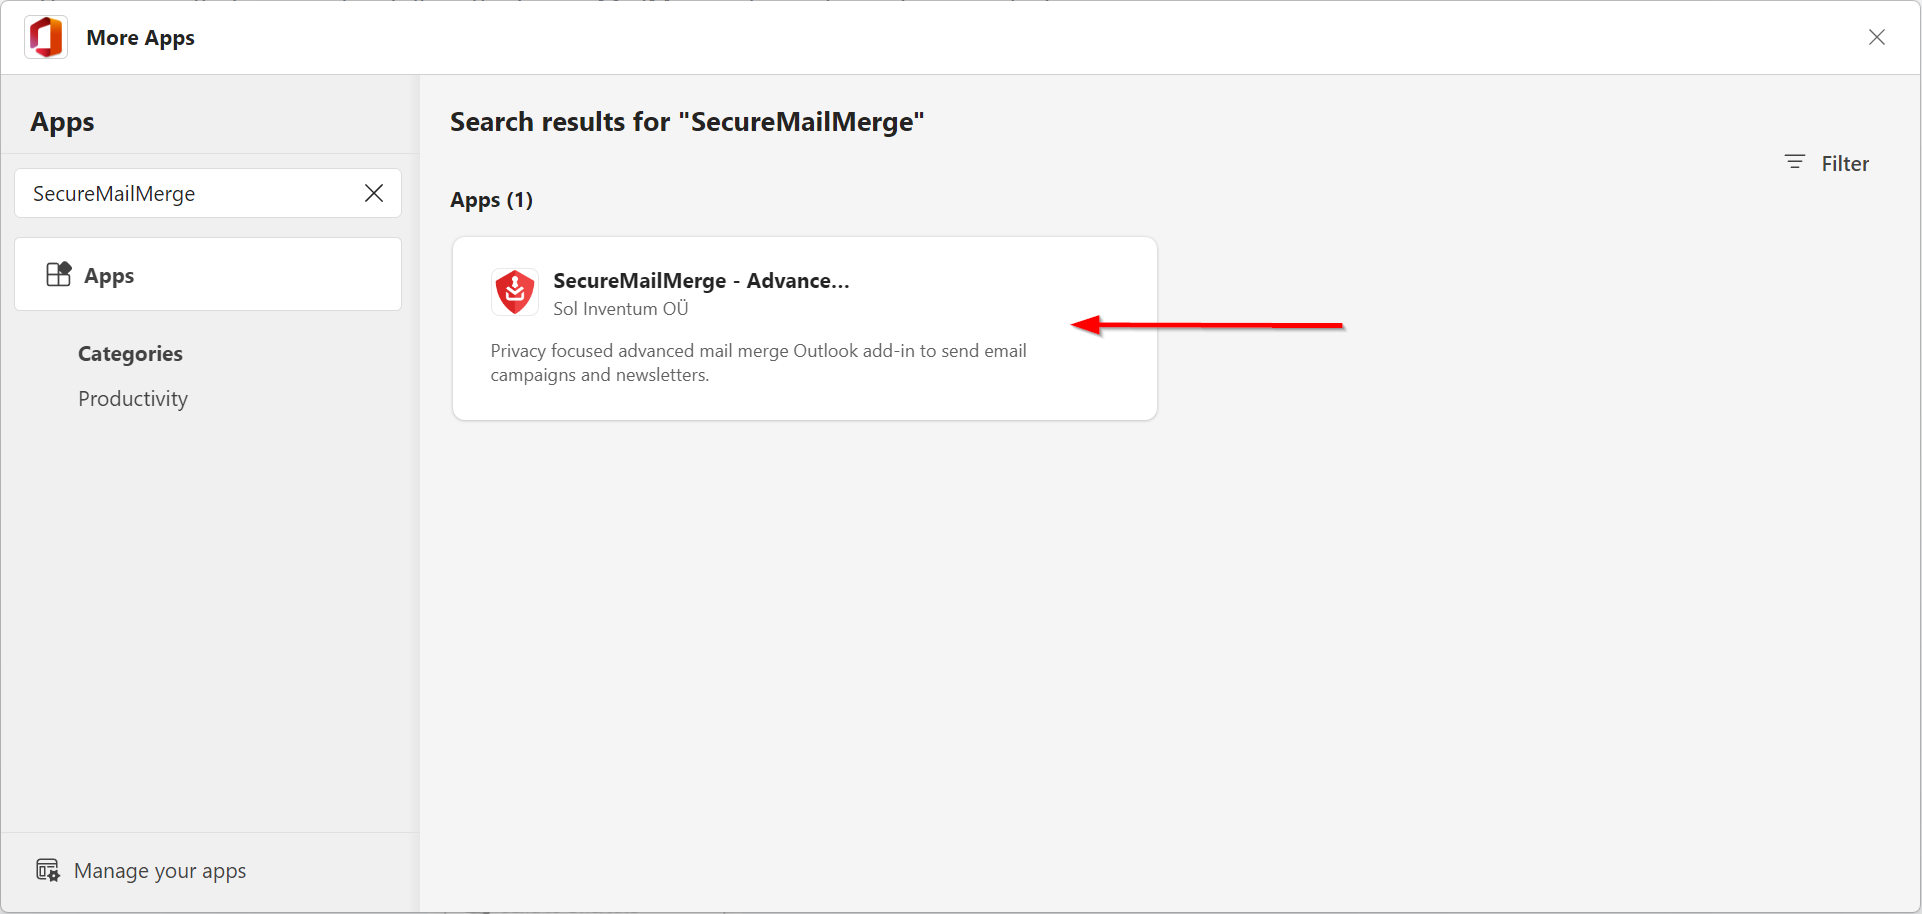Click the Microsoft Office logo icon
The height and width of the screenshot is (914, 1922).
(x=44, y=37)
